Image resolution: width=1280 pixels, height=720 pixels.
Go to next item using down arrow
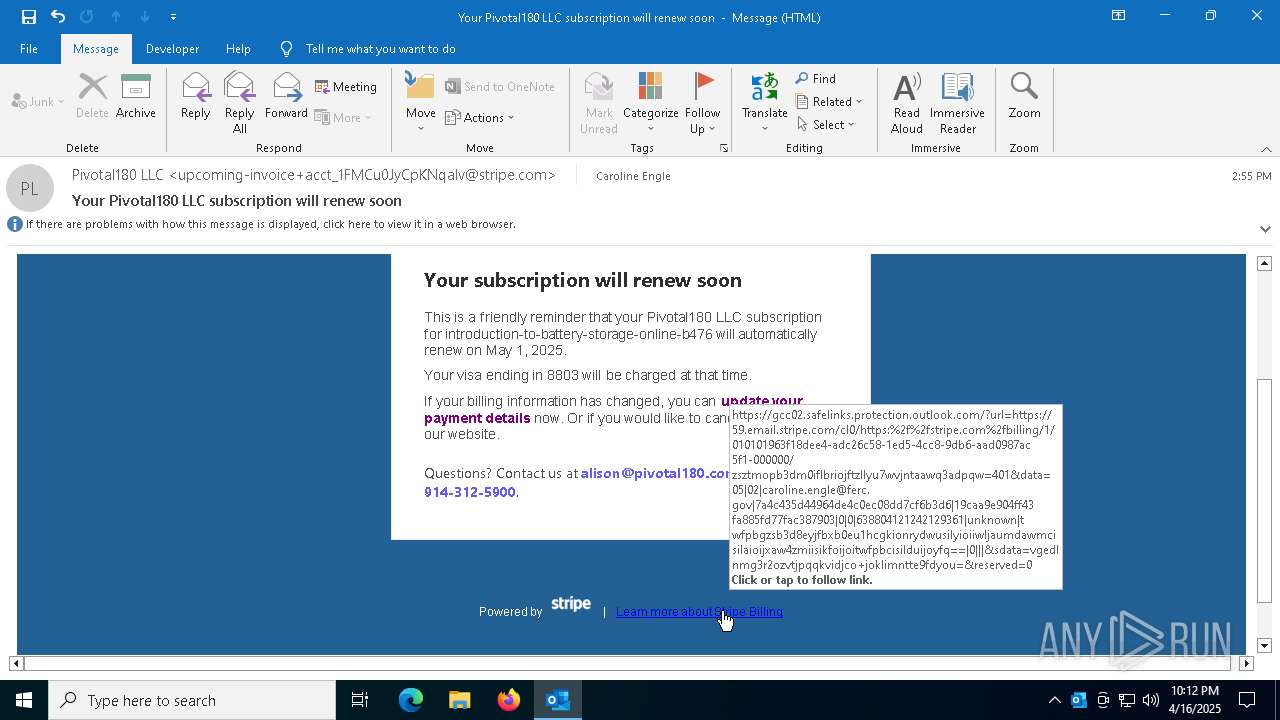click(x=145, y=17)
